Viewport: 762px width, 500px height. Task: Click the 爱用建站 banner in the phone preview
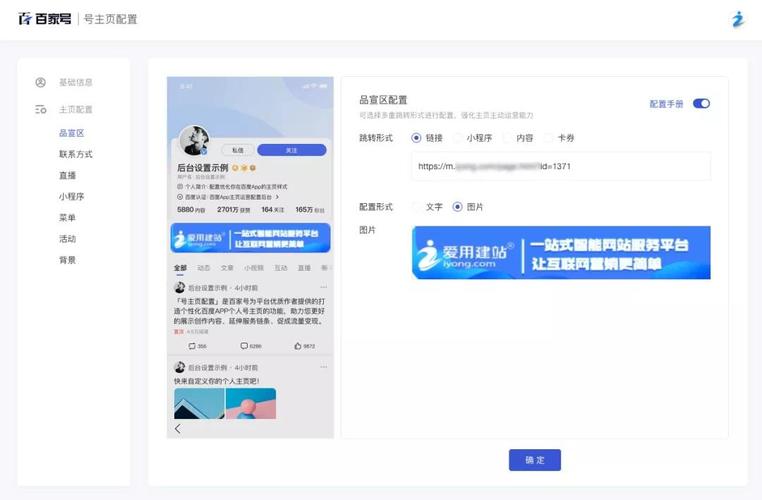(x=250, y=238)
